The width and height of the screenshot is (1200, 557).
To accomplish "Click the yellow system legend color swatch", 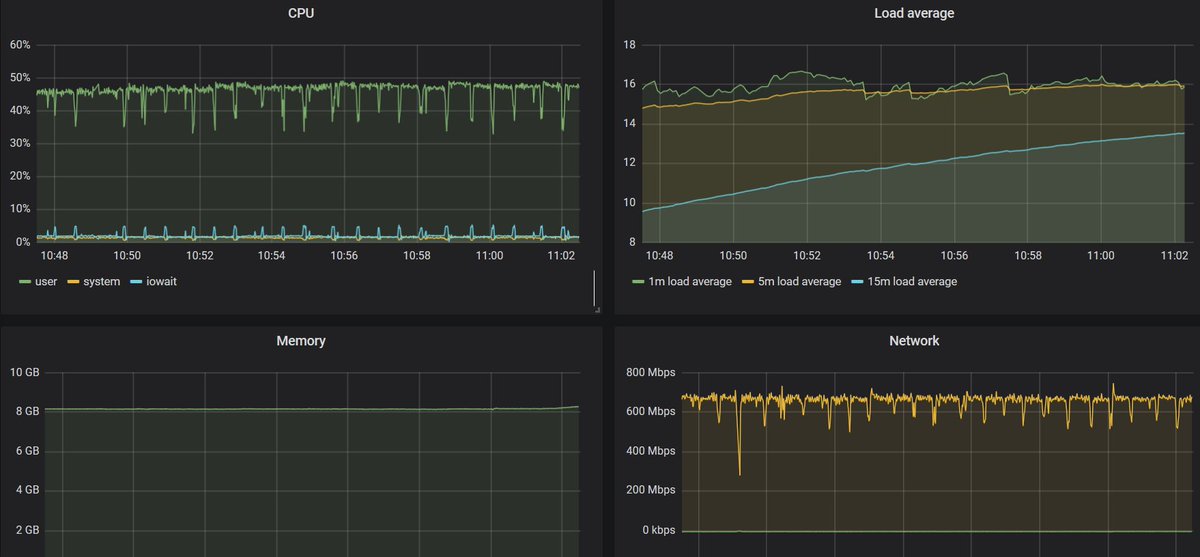I will pos(73,282).
